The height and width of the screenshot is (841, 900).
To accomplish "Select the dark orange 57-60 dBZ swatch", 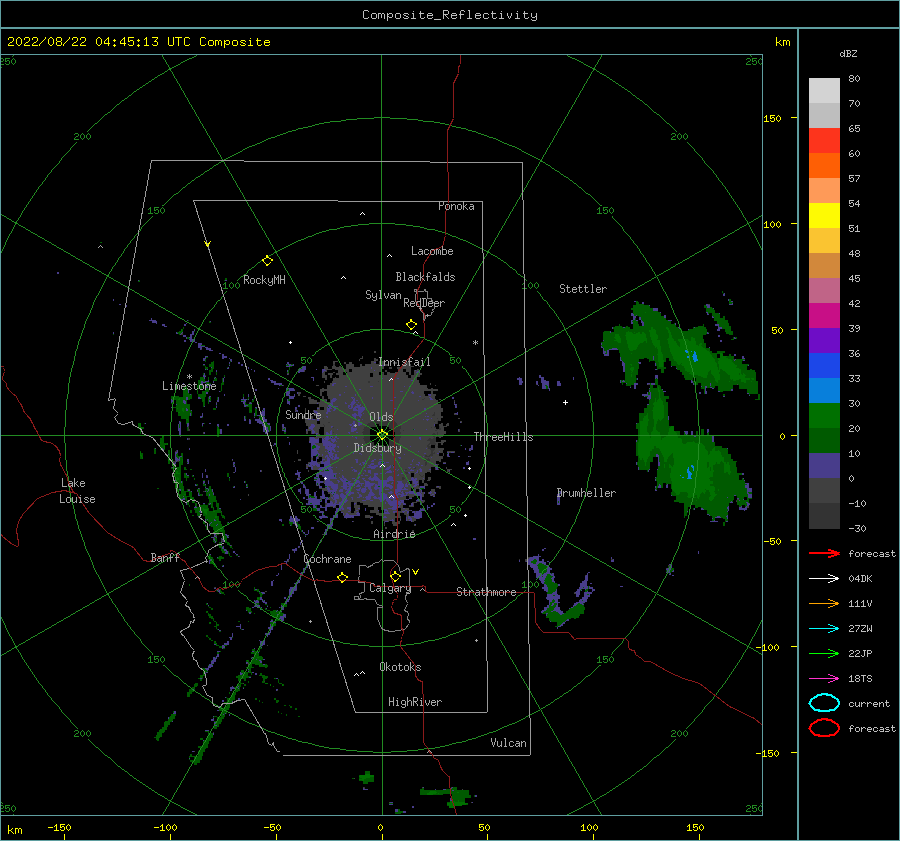I will pos(824,166).
